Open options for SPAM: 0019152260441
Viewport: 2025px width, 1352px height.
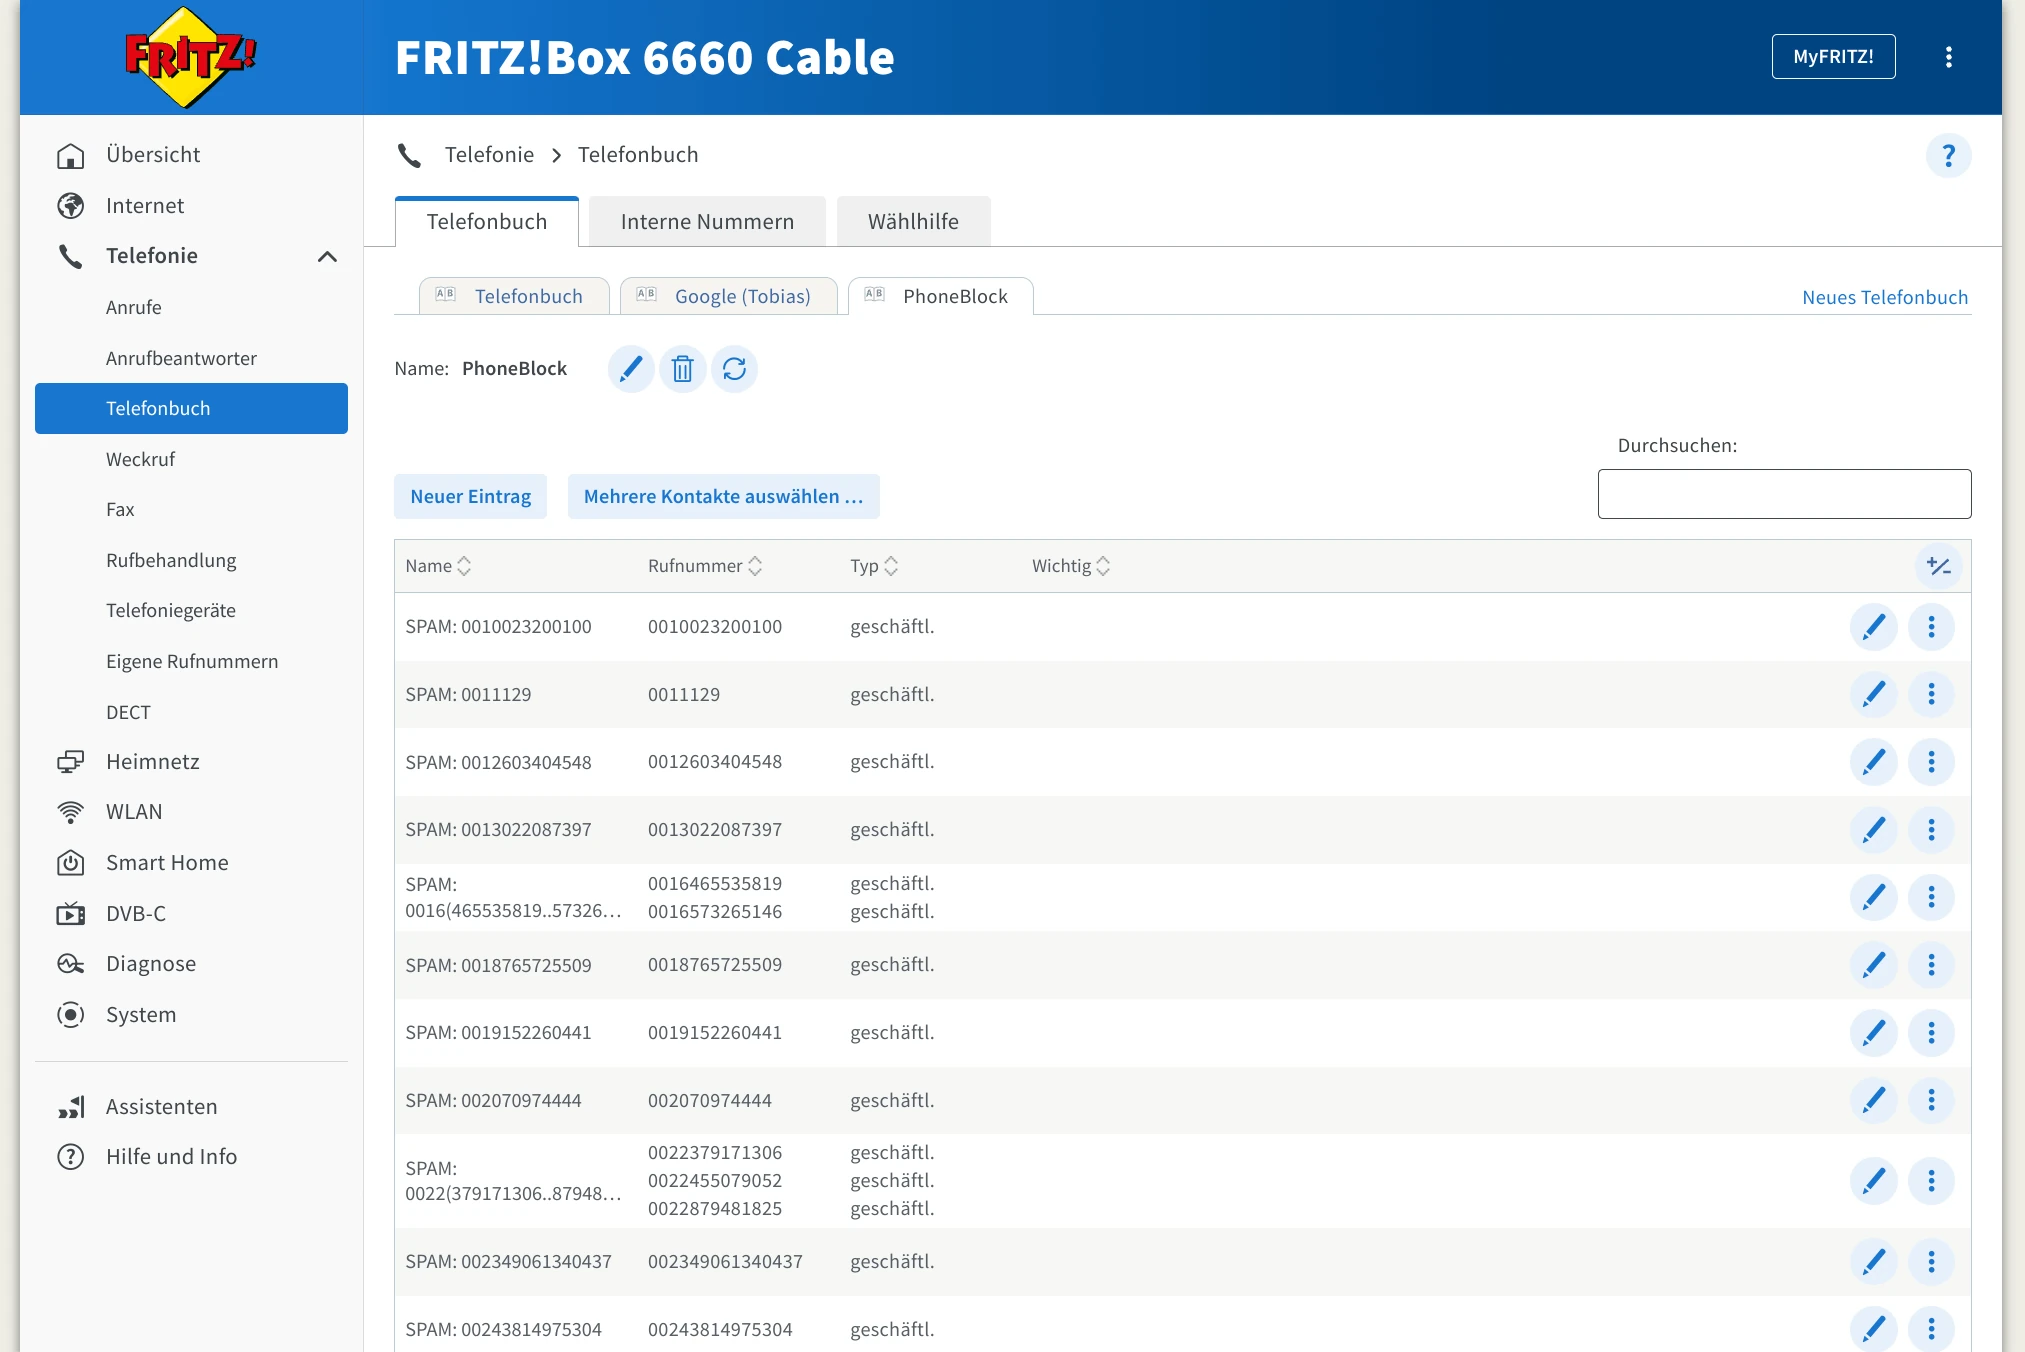pos(1931,1033)
